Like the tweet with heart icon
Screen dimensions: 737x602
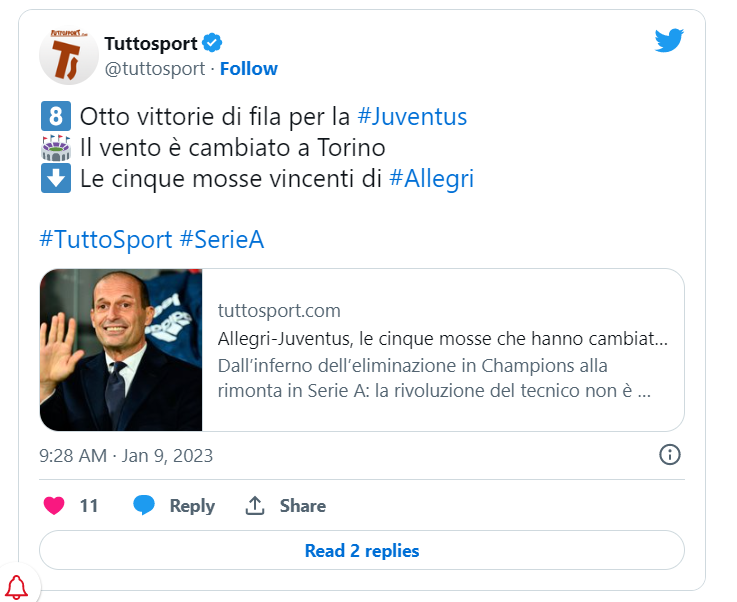pyautogui.click(x=54, y=506)
